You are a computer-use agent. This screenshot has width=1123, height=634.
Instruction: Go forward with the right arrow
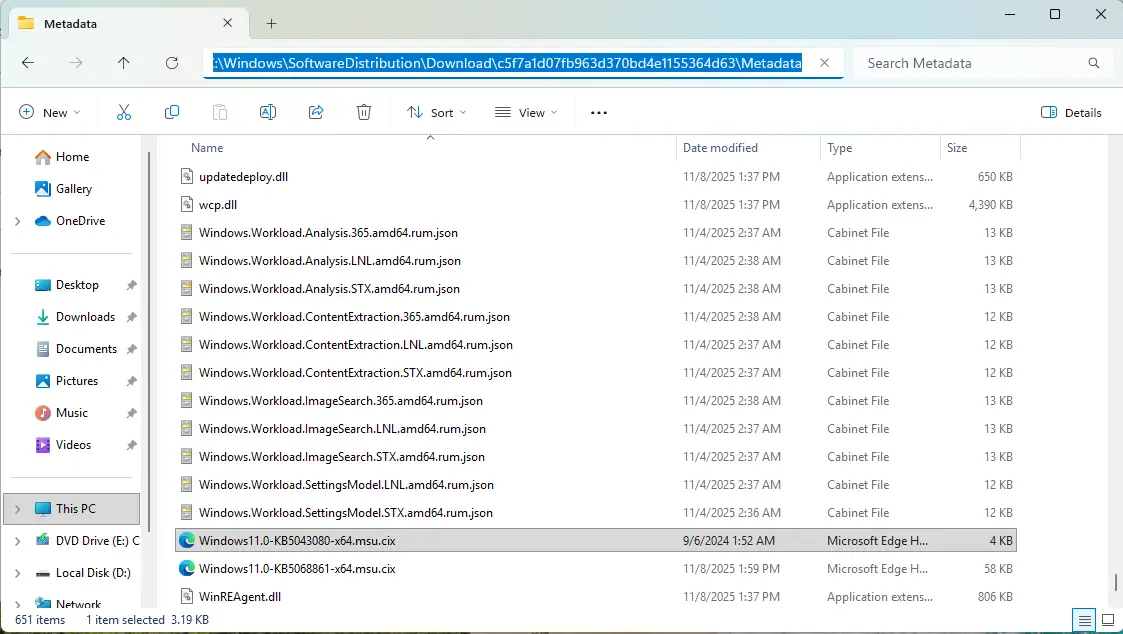[x=76, y=63]
